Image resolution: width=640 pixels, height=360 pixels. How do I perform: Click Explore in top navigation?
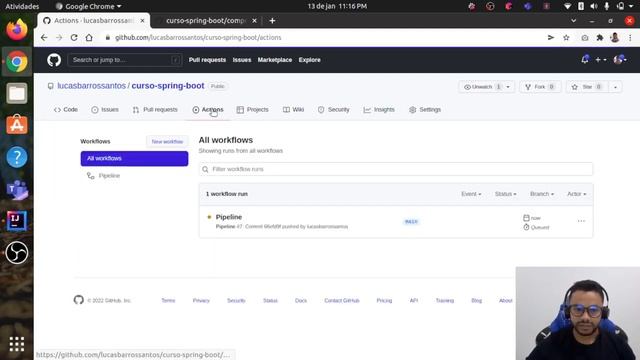[309, 60]
